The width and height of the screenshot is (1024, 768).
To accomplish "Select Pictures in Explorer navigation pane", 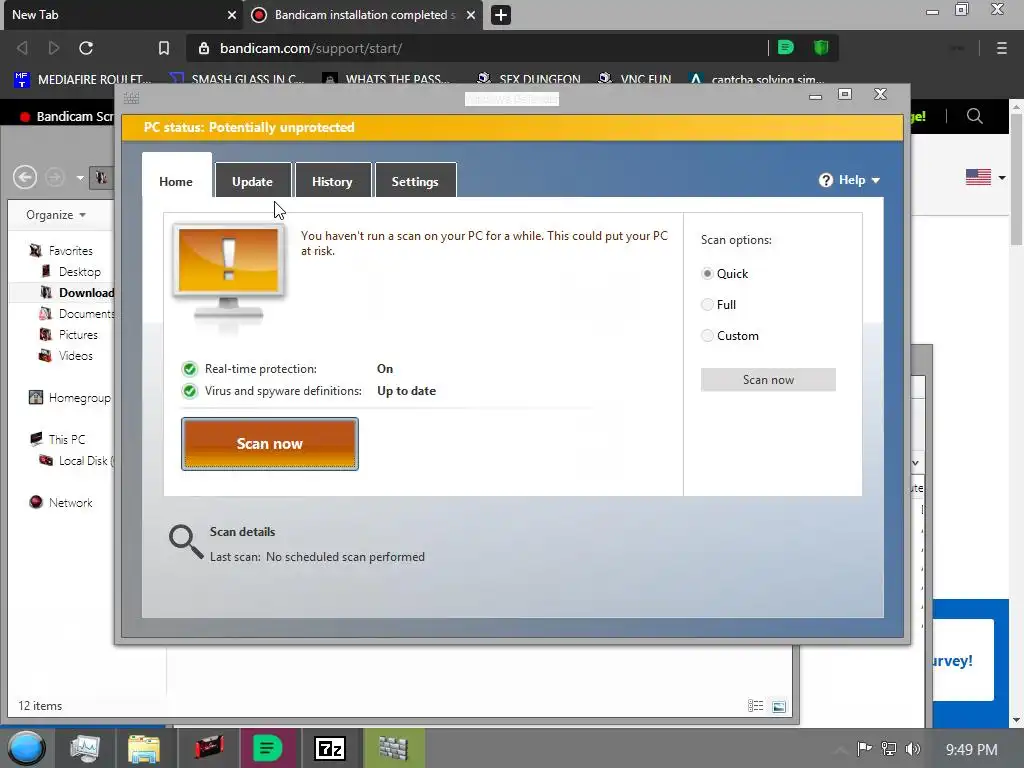I will [69, 334].
